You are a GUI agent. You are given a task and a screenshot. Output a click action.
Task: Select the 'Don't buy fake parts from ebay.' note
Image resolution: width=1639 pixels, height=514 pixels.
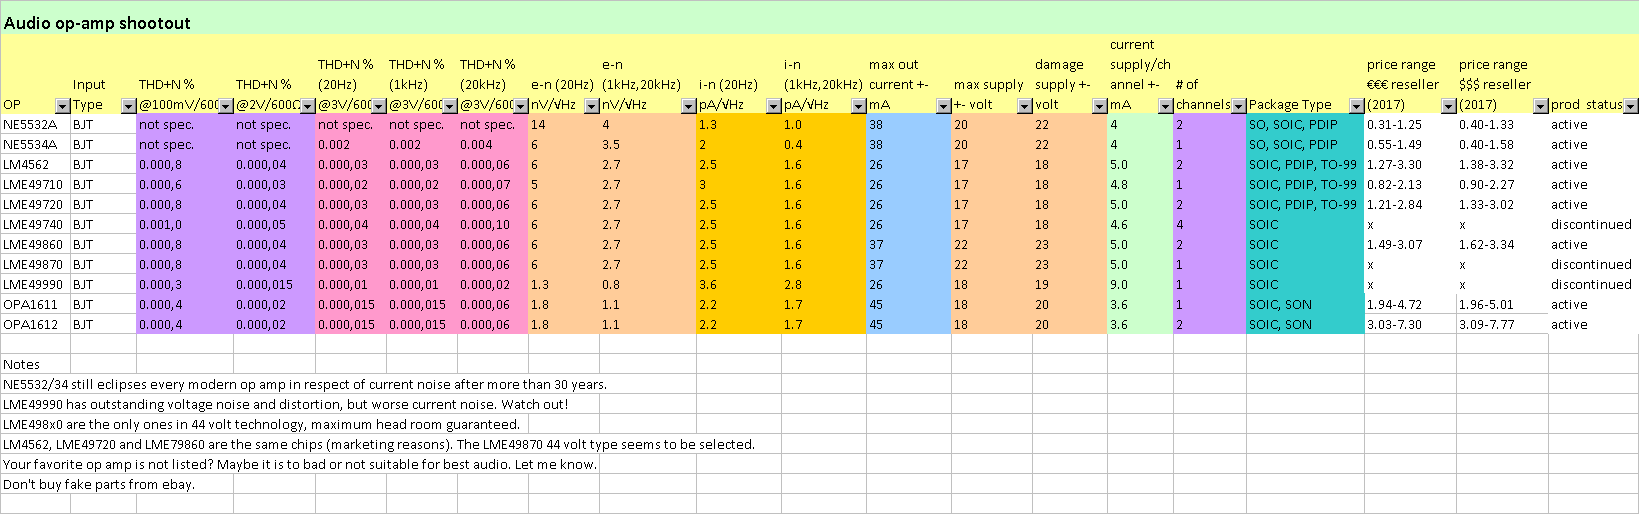[99, 485]
